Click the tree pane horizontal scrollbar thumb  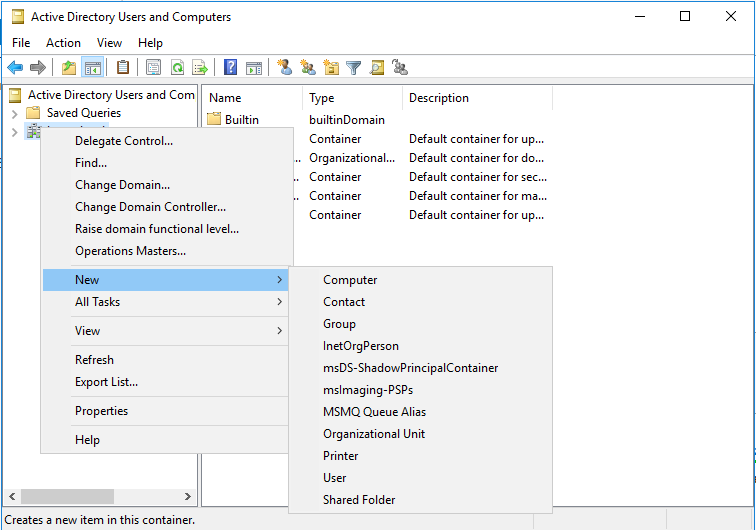pos(68,496)
